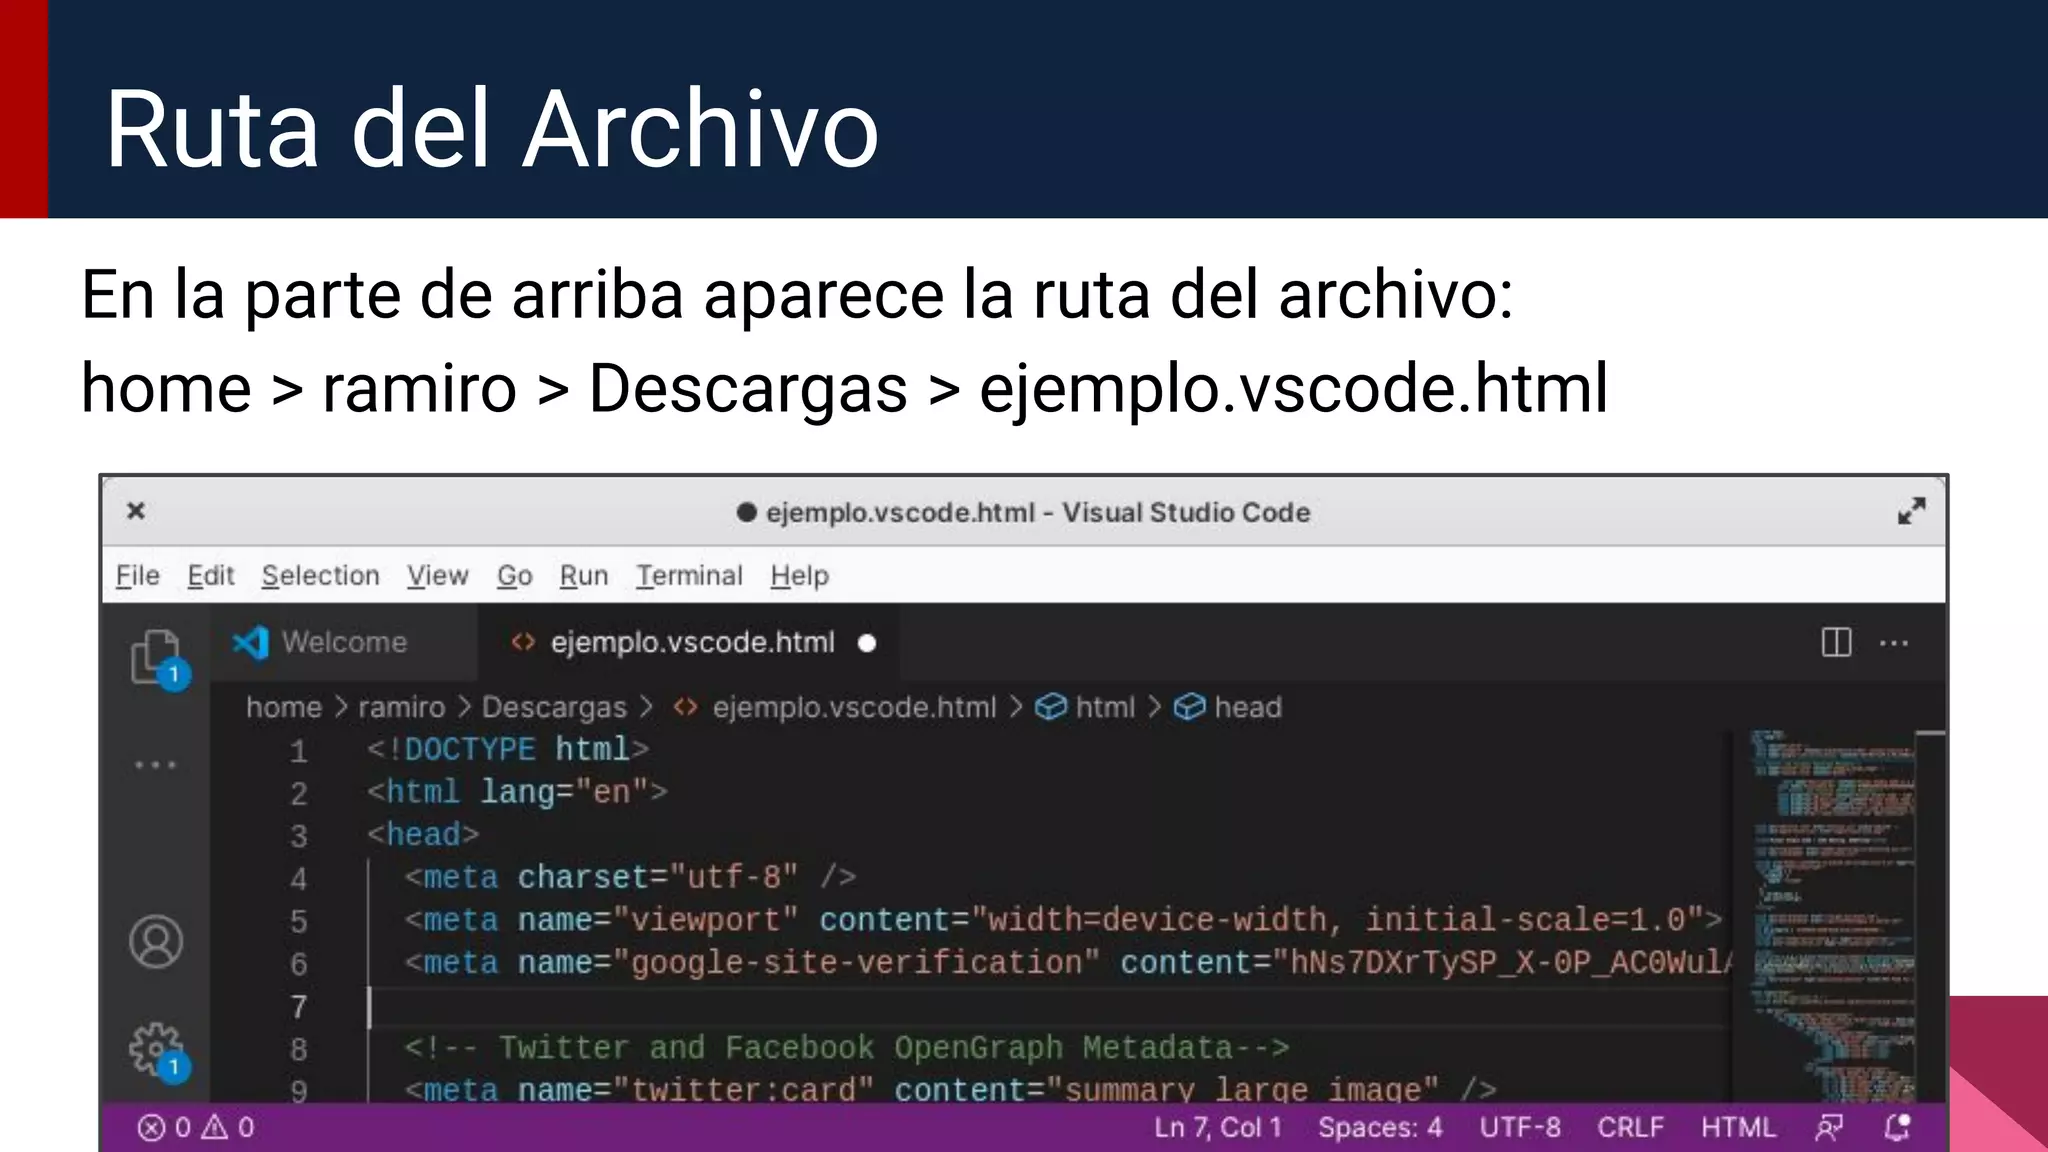Click the meta charset utf-8 line

point(630,877)
